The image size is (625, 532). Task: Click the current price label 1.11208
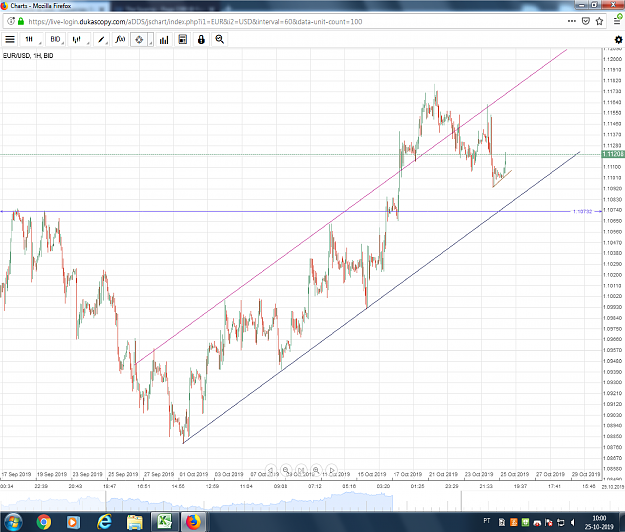(613, 154)
